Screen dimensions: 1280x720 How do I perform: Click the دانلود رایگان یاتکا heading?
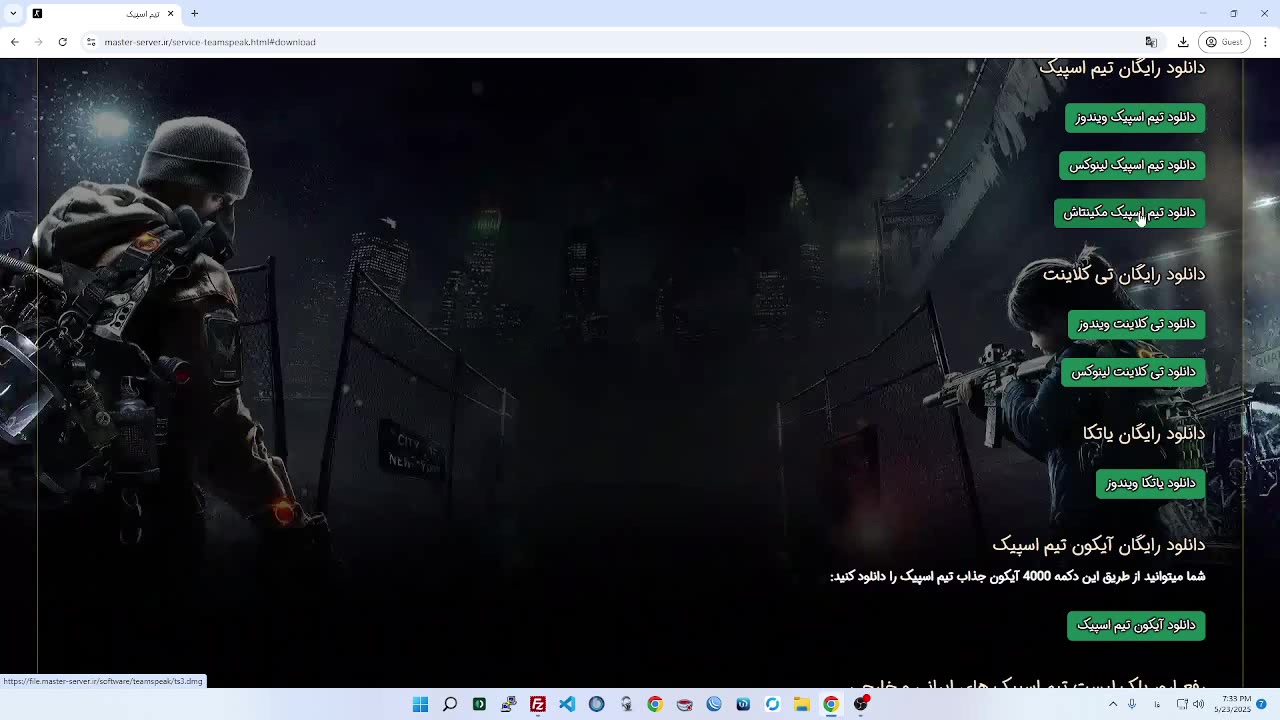[1144, 433]
